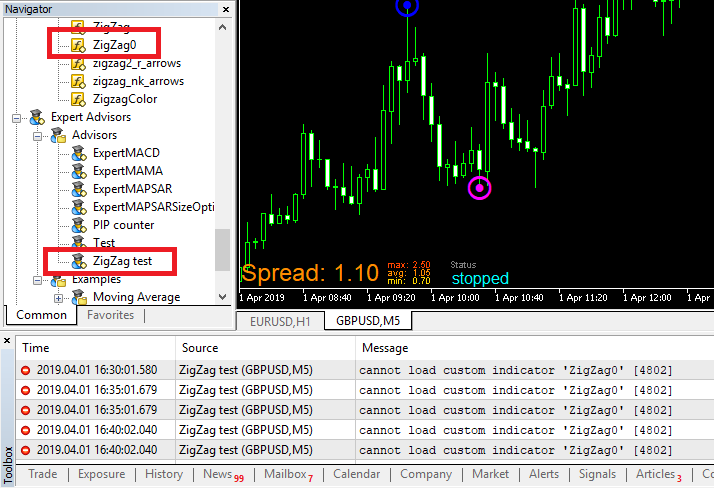Click the ExpertMAPSARSizeOpti advisor icon
This screenshot has height=488, width=714.
(x=79, y=207)
